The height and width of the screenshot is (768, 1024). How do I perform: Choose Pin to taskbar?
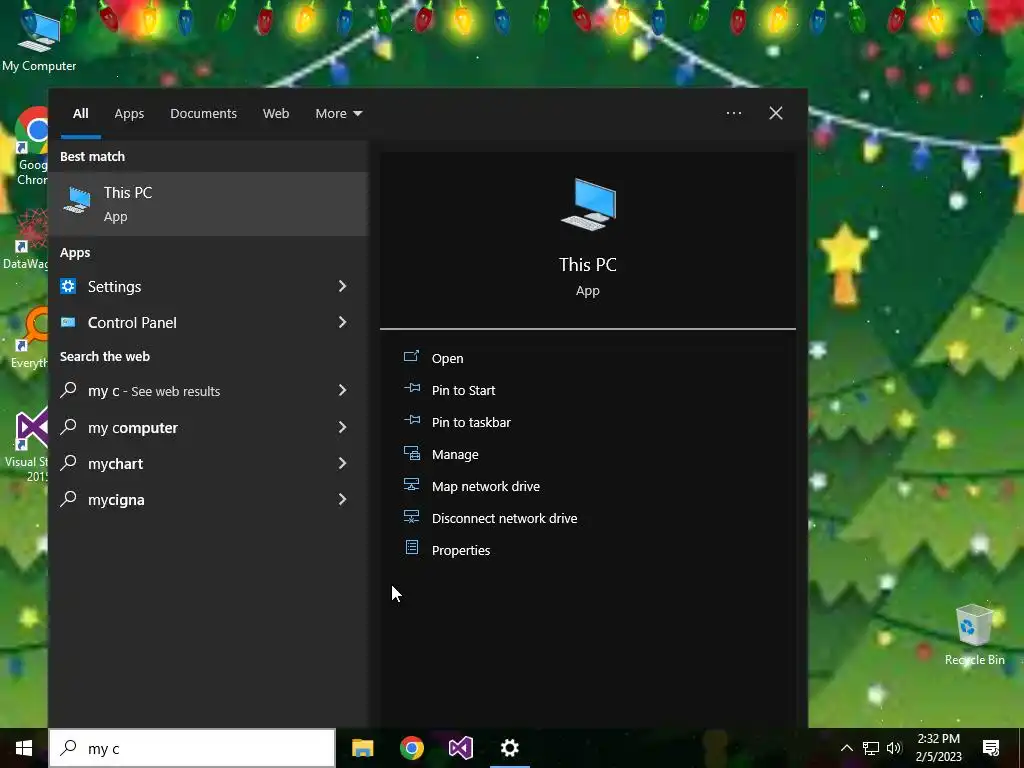coord(471,422)
